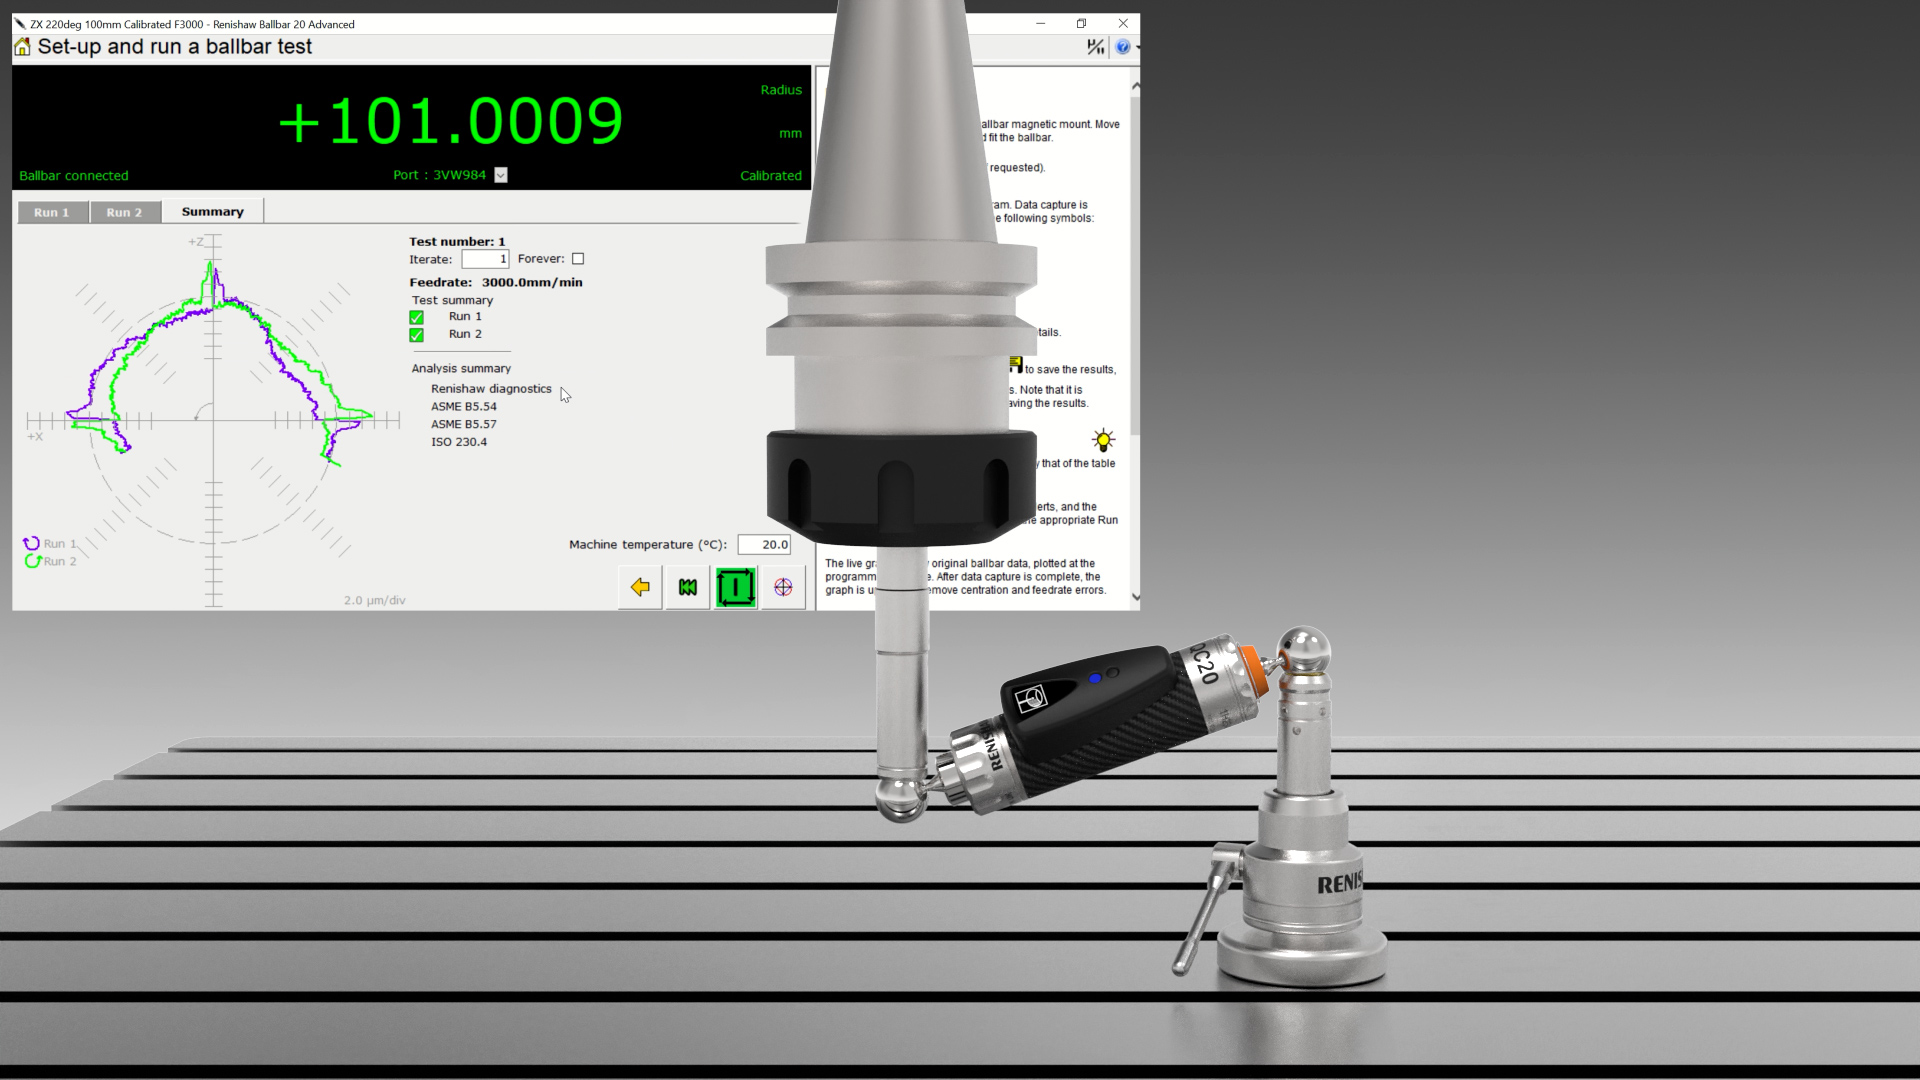Switch to the Run 1 tab
Image resolution: width=1920 pixels, height=1080 pixels.
(x=52, y=212)
